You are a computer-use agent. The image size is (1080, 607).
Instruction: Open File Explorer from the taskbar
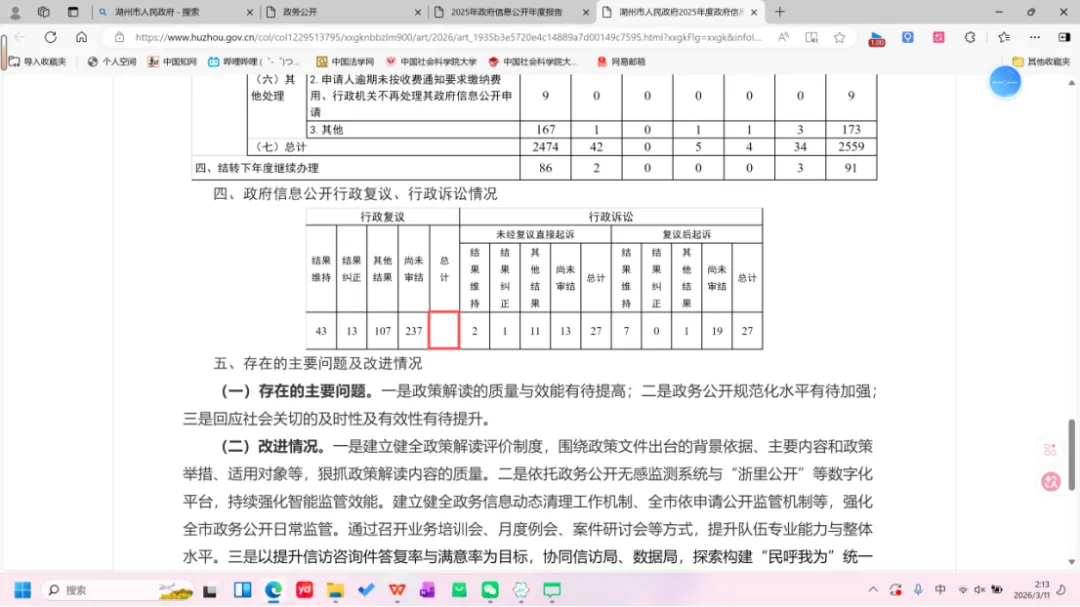click(335, 590)
